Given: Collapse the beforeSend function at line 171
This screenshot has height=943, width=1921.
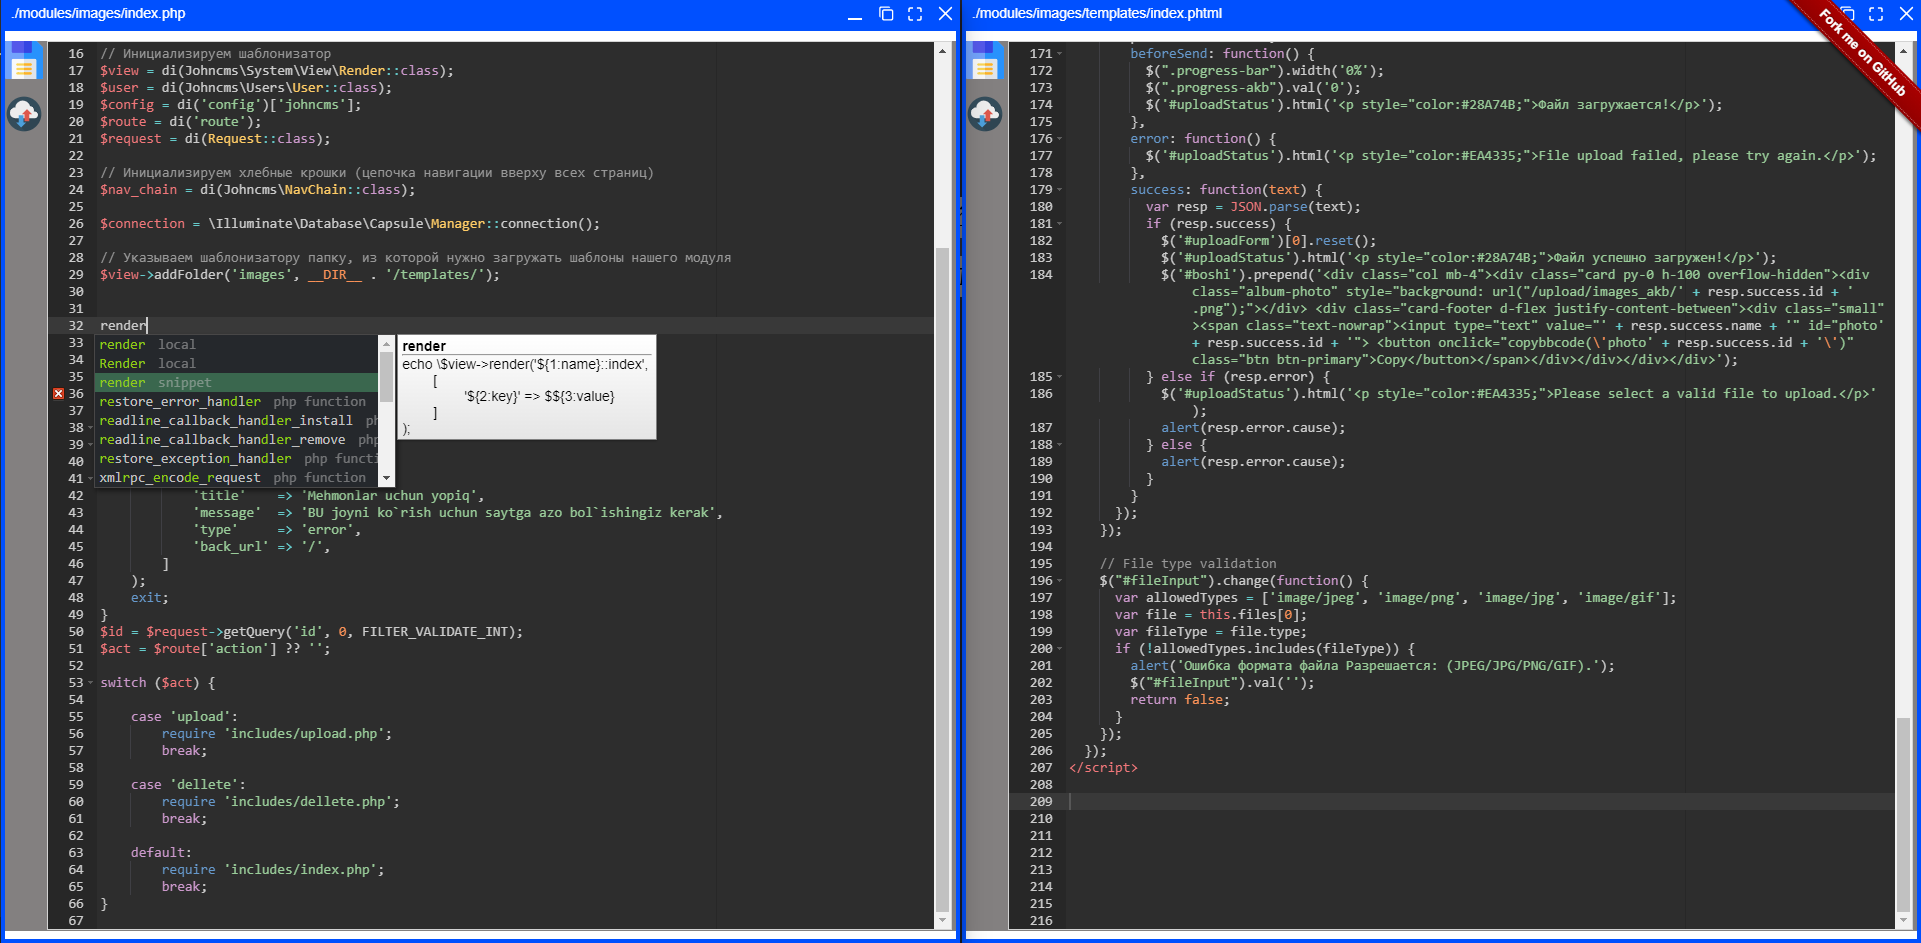Looking at the screenshot, I should [1060, 54].
